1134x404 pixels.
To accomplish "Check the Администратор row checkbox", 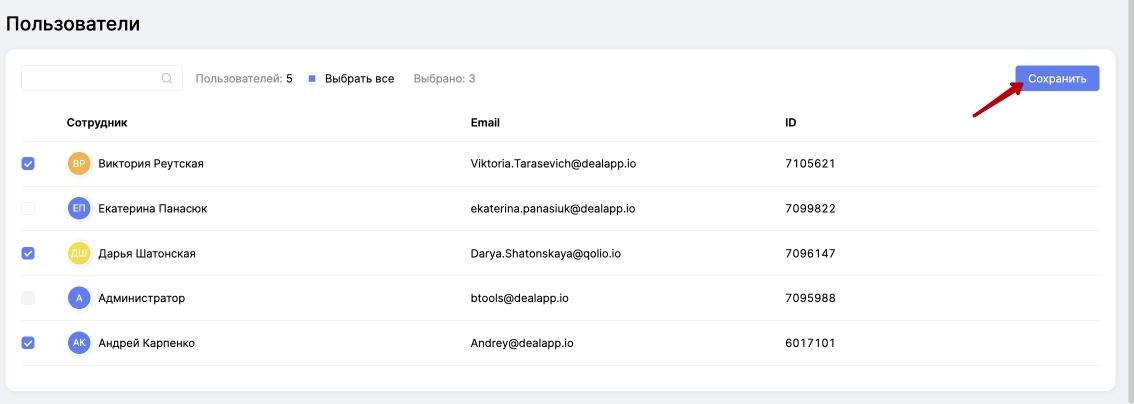I will point(28,298).
